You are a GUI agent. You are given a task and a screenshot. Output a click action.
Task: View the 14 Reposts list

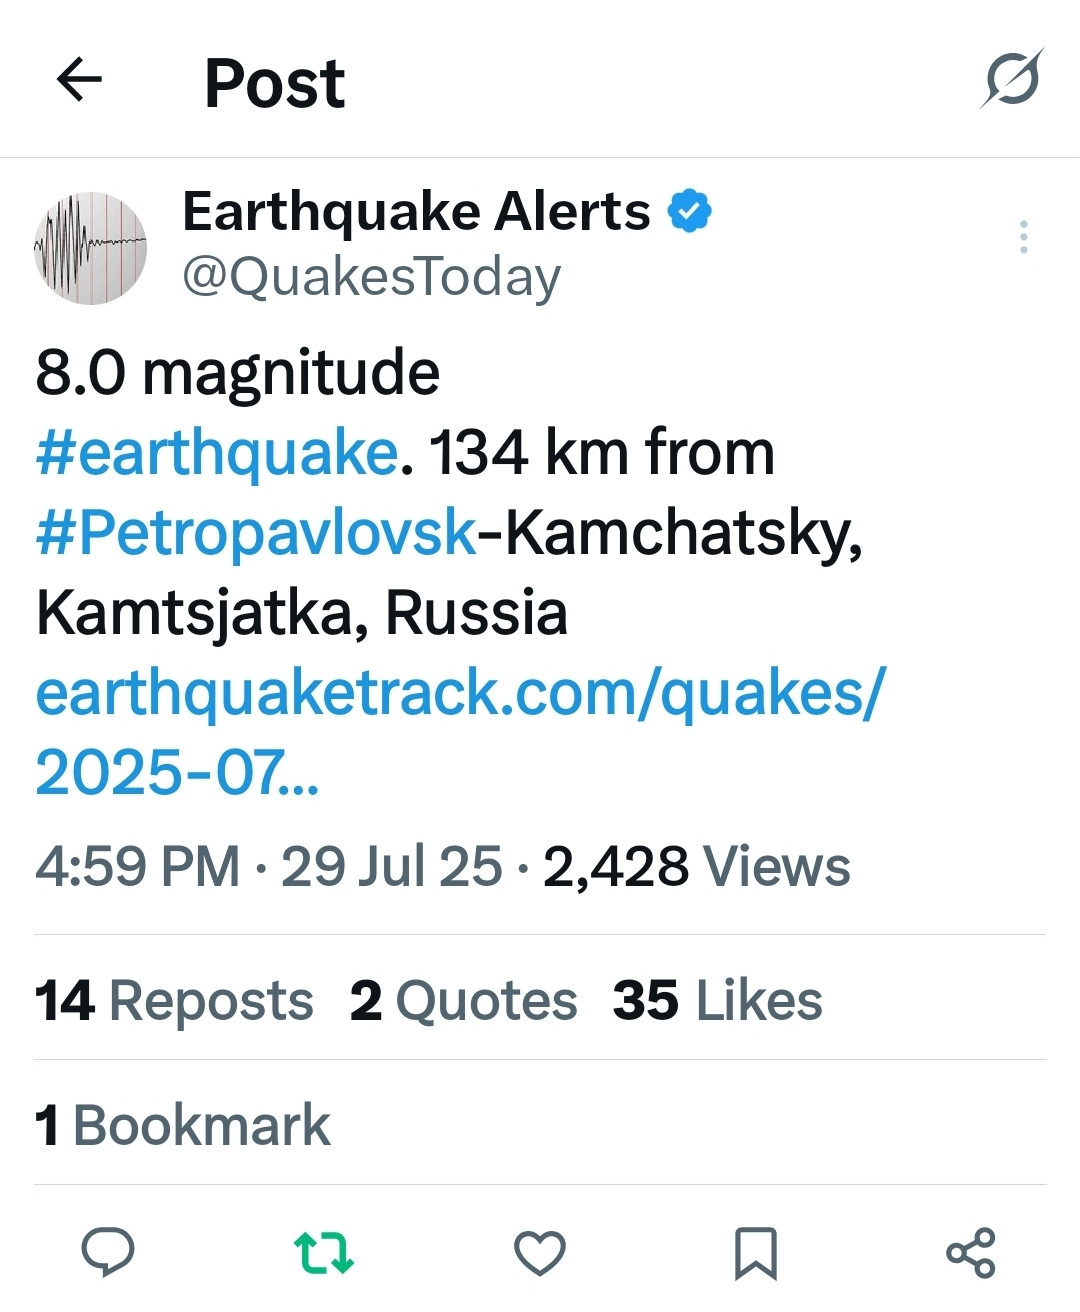tap(174, 1000)
